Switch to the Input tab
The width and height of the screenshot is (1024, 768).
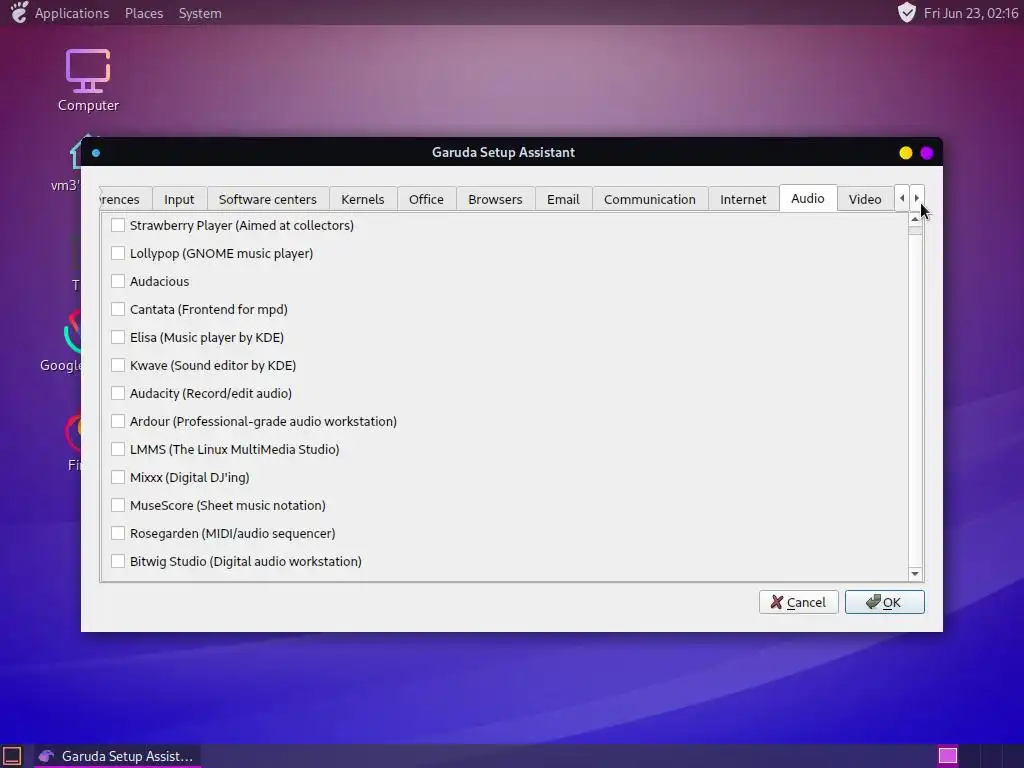(179, 199)
